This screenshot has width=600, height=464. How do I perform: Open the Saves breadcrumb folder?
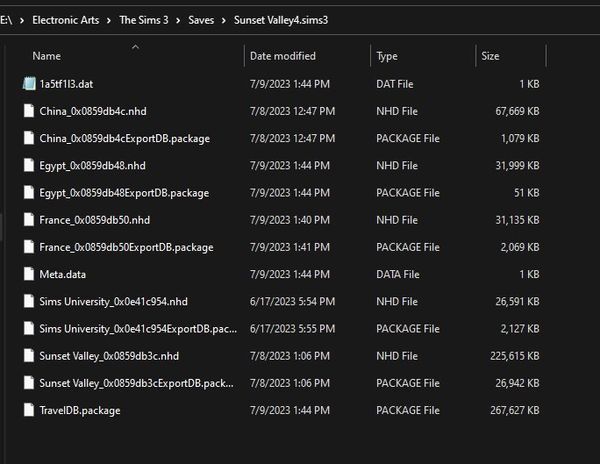[201, 20]
